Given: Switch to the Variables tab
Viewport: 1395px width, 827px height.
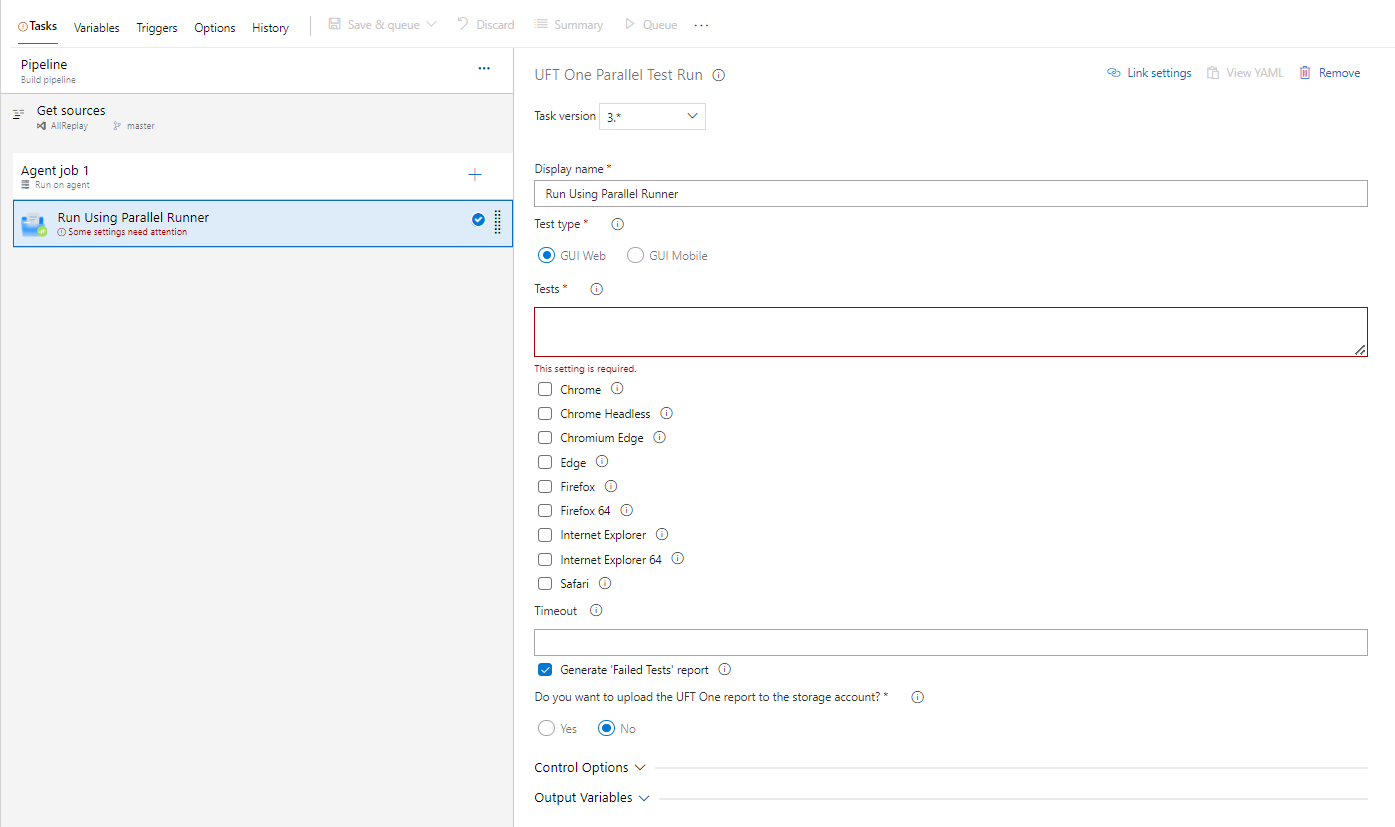Looking at the screenshot, I should 97,28.
